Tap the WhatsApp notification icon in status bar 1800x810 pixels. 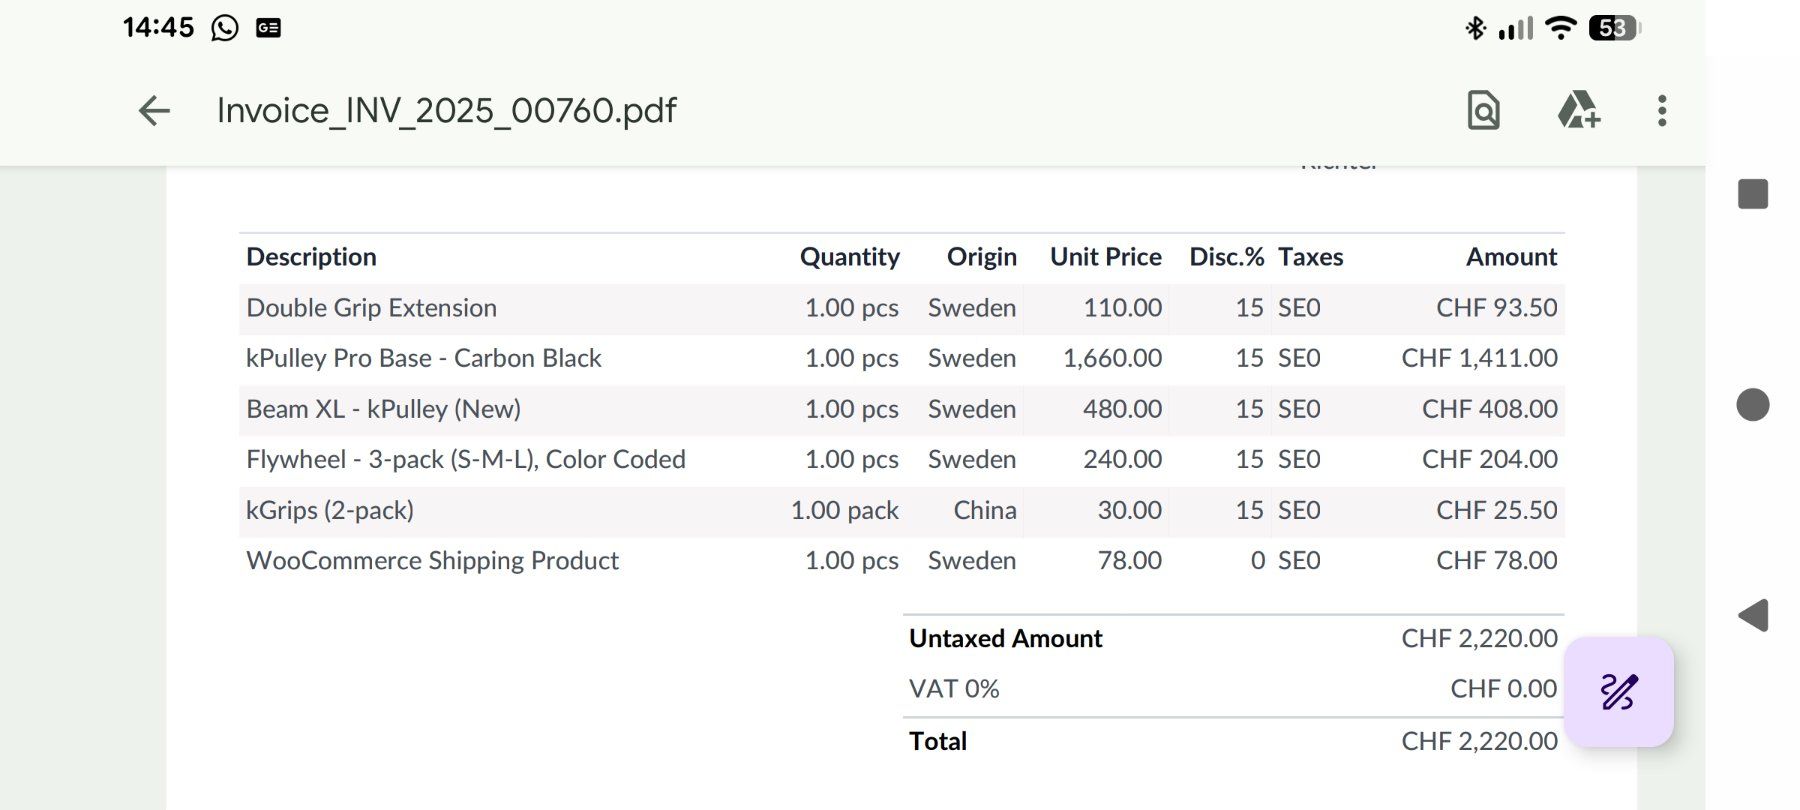(225, 27)
